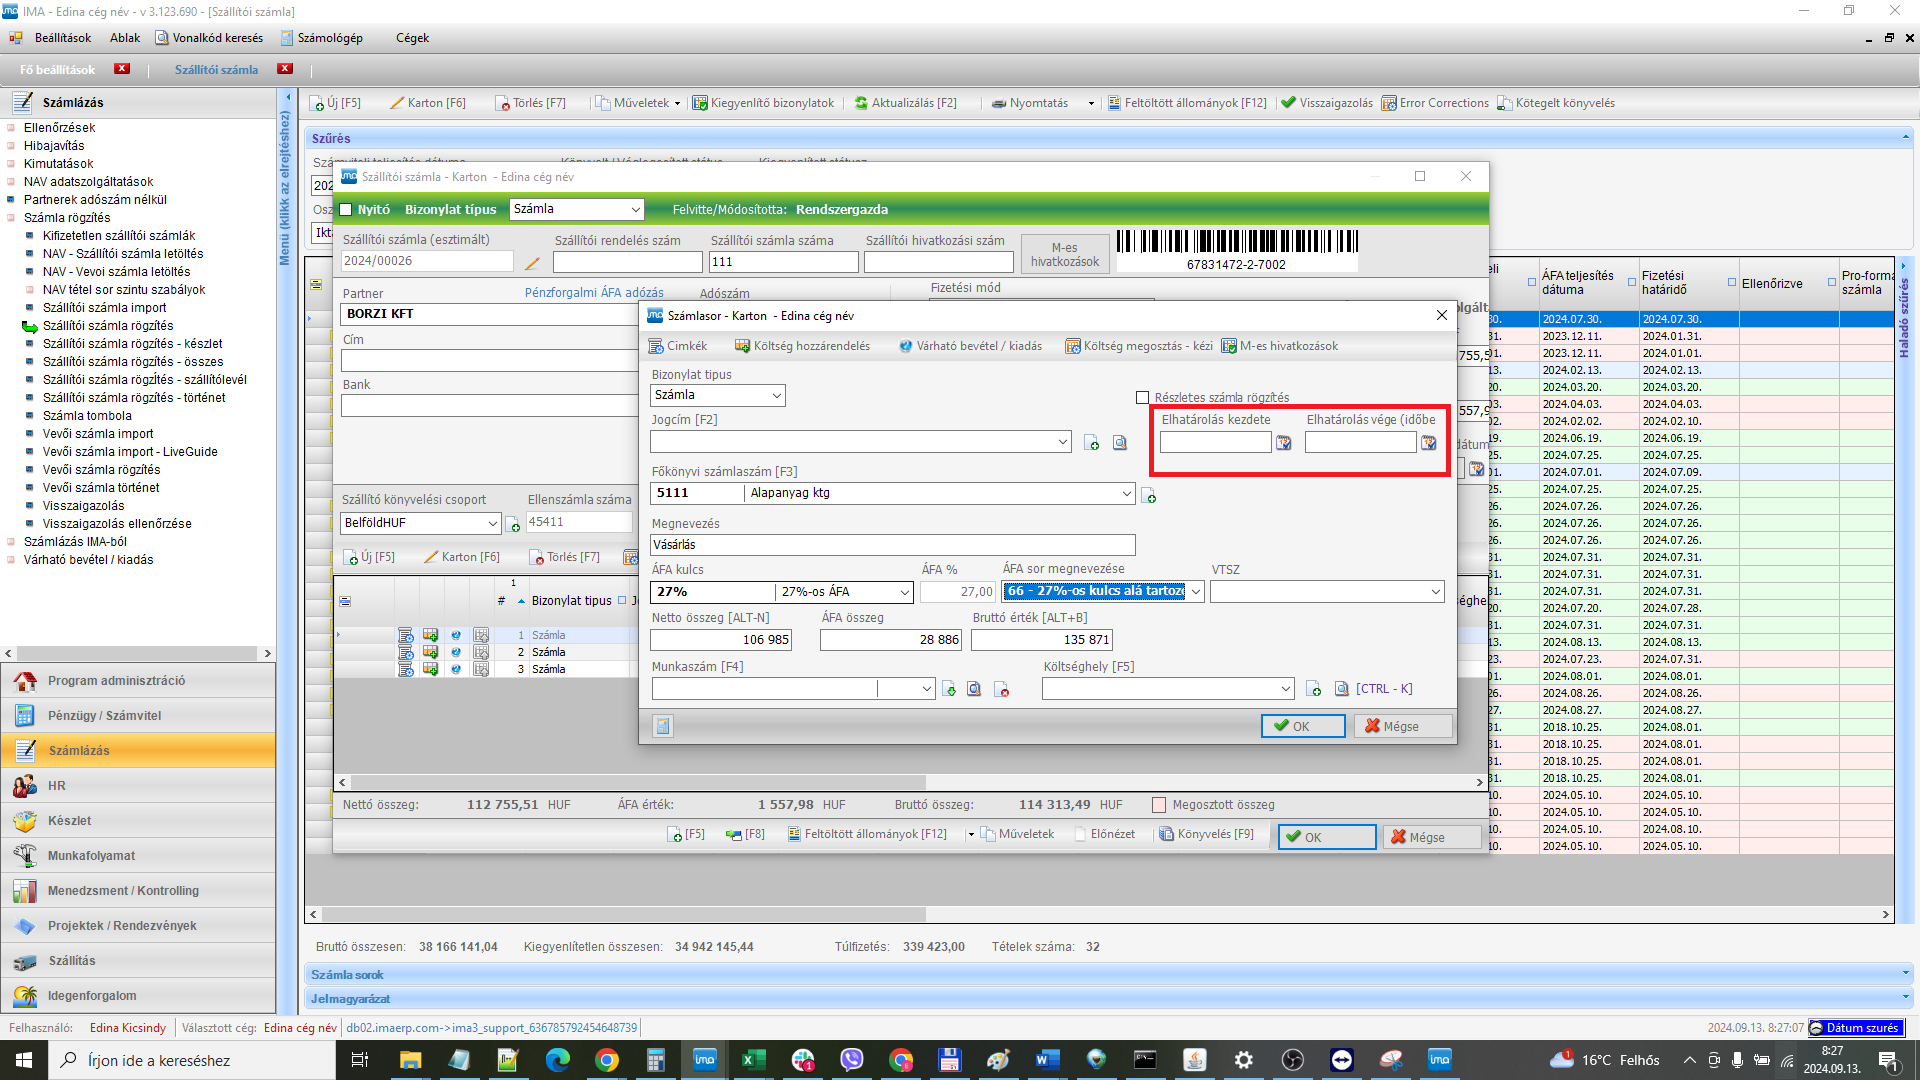Click Netto összeg field with 106 985
The height and width of the screenshot is (1080, 1920).
tap(721, 640)
